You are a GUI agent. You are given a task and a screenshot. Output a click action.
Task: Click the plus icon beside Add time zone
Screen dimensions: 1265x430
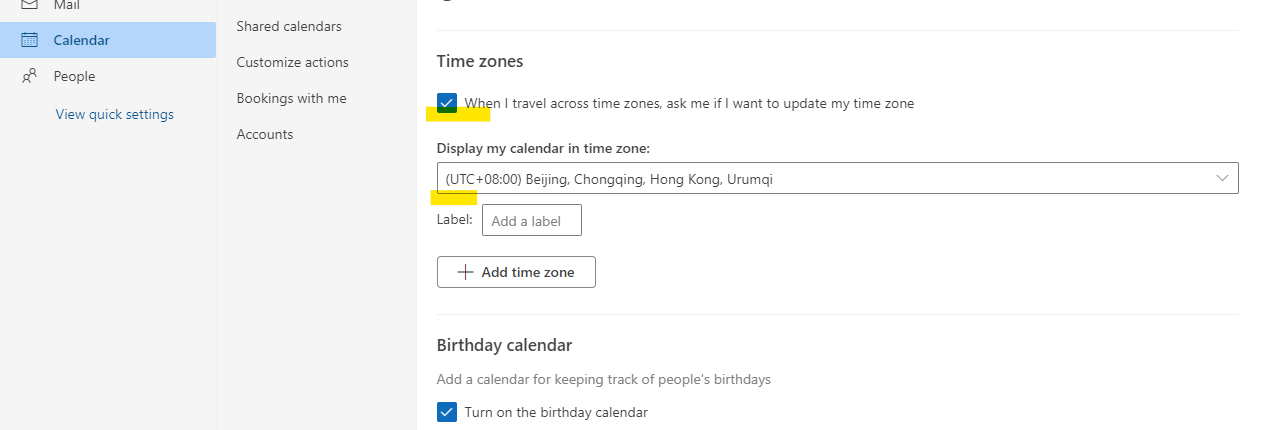click(x=465, y=272)
